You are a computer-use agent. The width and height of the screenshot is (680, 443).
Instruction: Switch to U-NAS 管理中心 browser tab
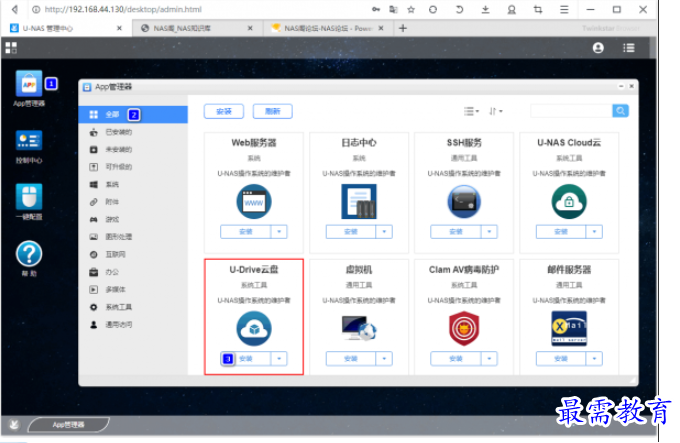pyautogui.click(x=65, y=28)
